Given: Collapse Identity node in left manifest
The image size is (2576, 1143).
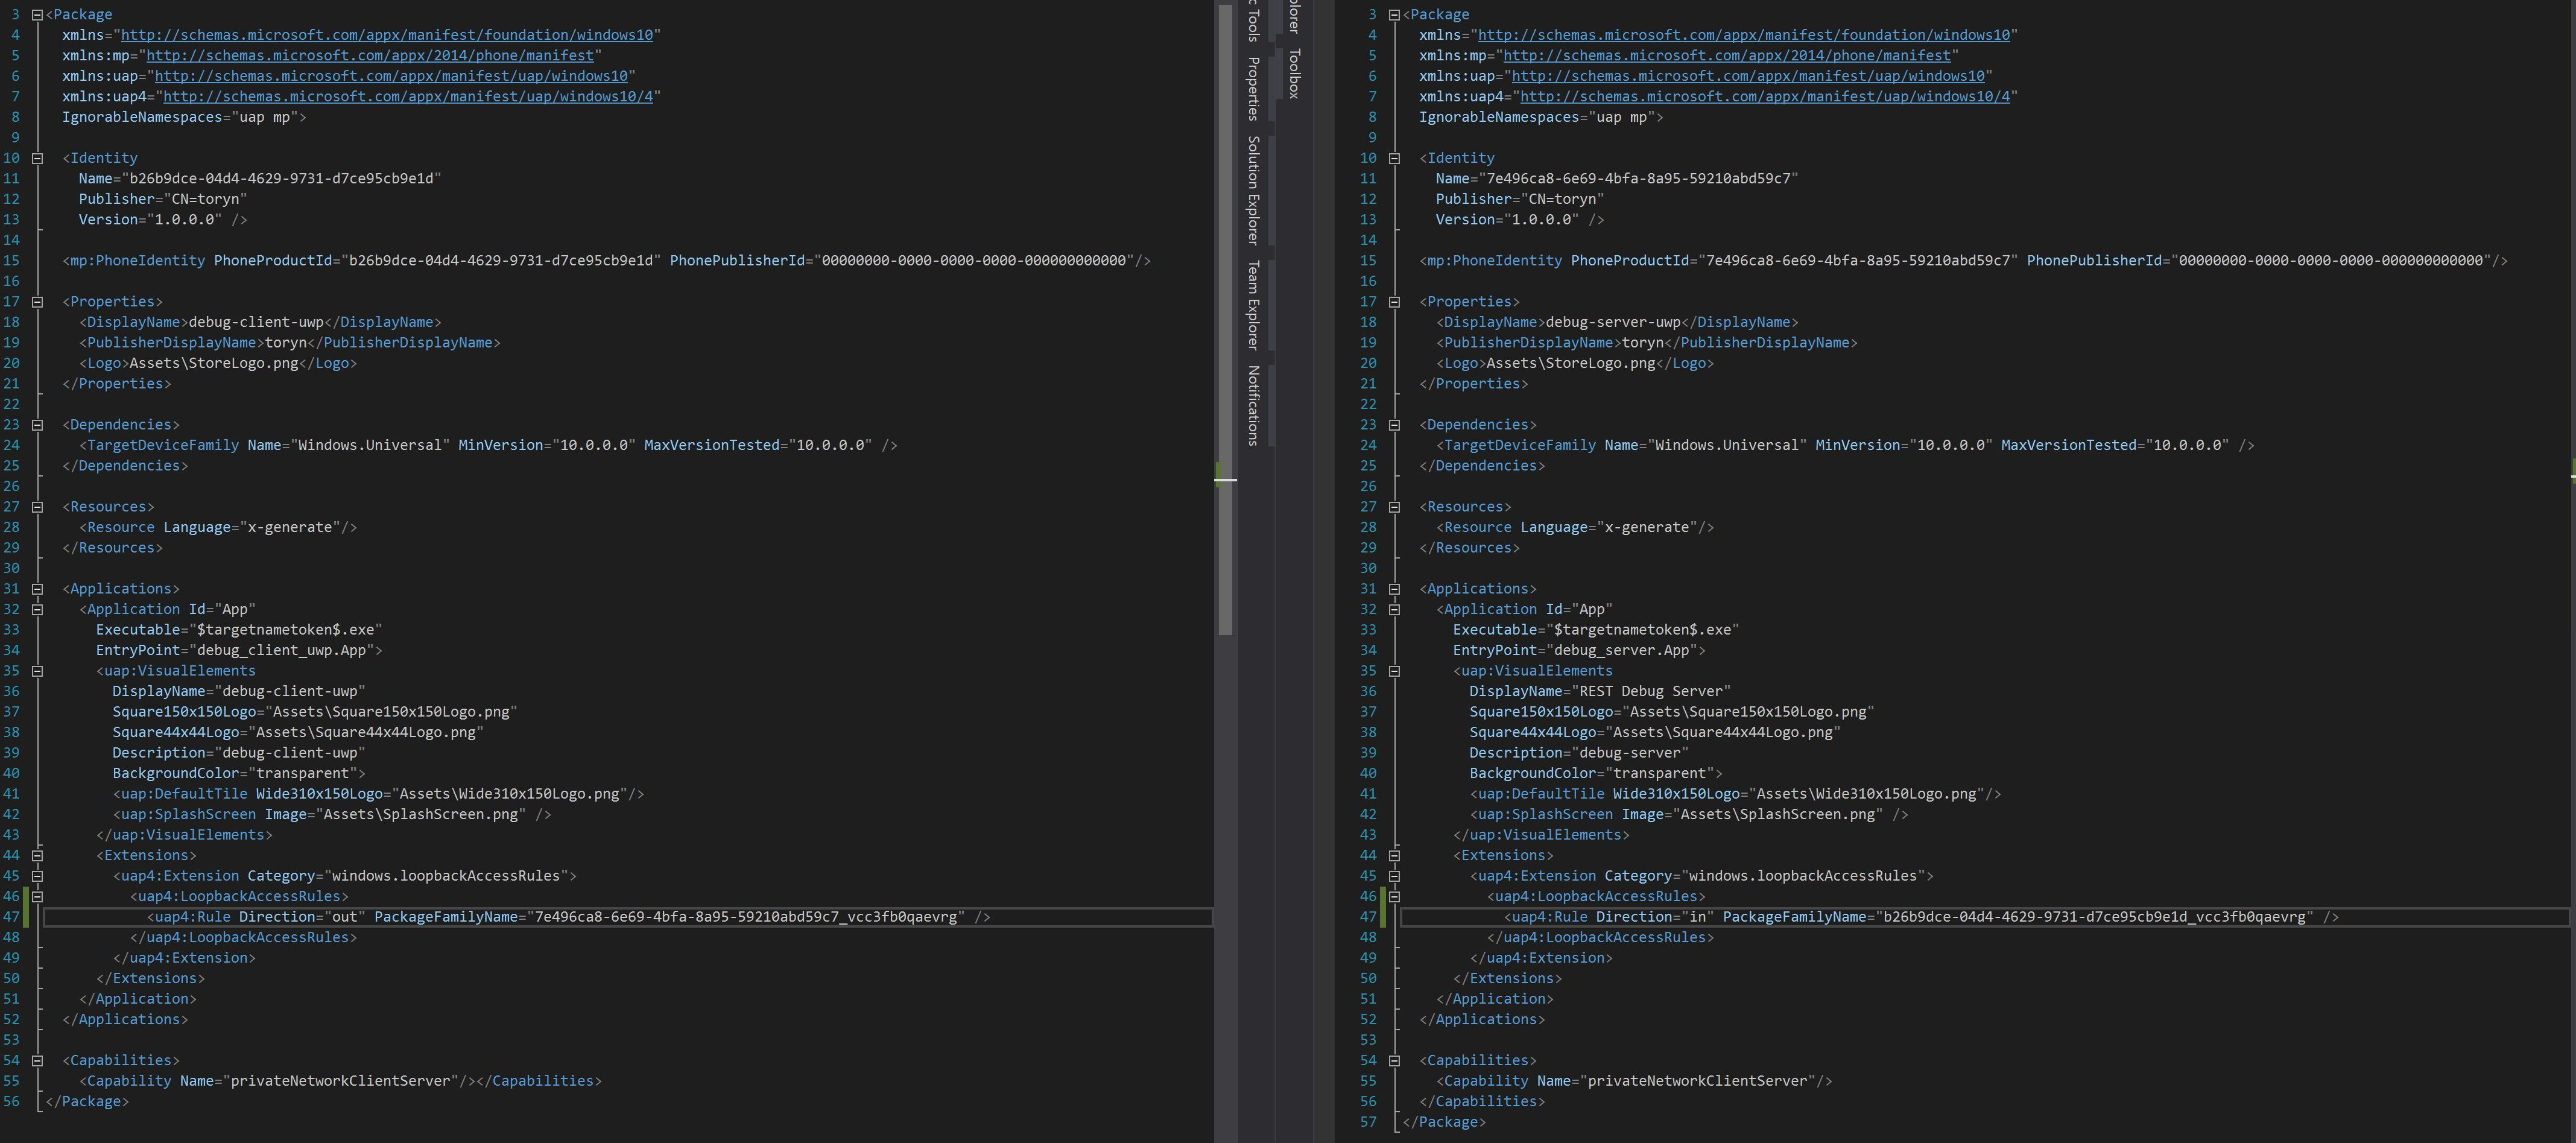Looking at the screenshot, I should point(37,158).
